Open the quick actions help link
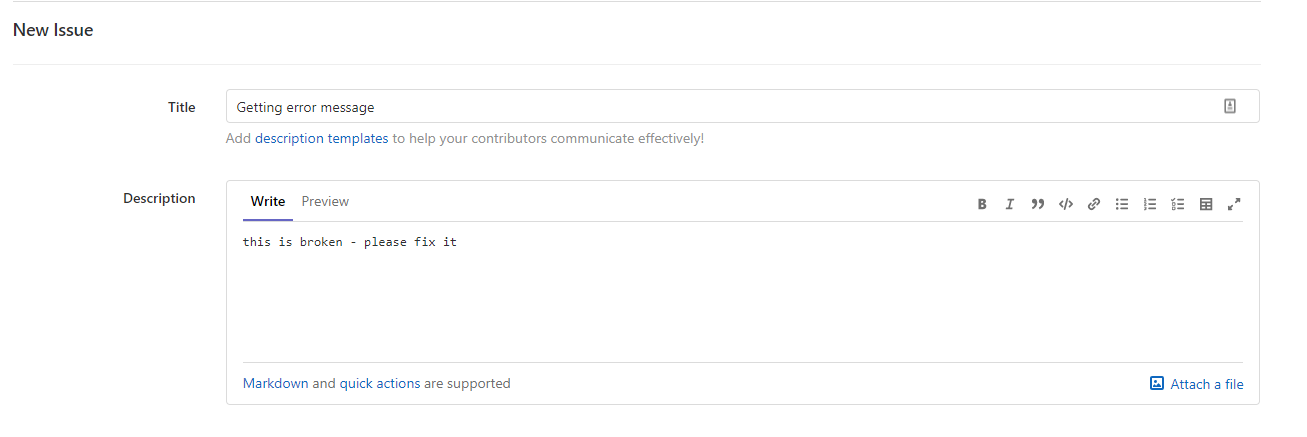 380,383
